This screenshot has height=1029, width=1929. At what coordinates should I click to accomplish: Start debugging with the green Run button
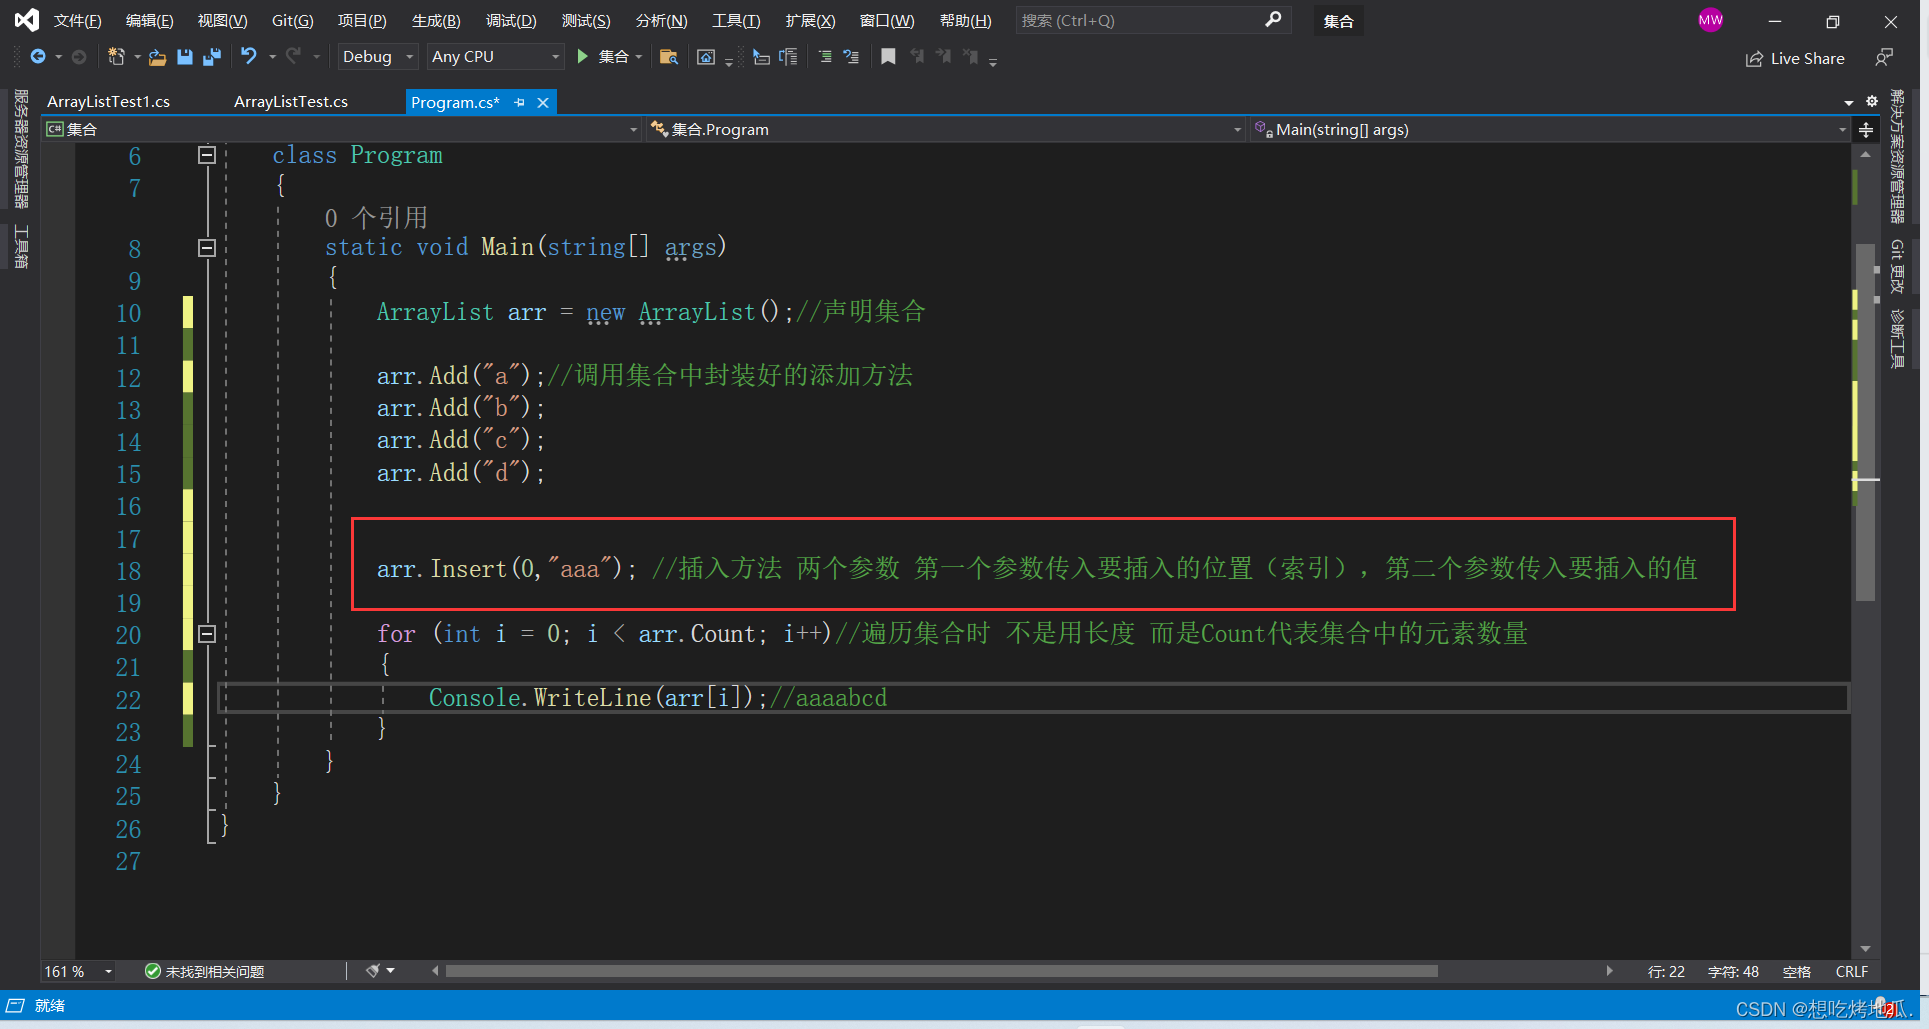point(583,57)
